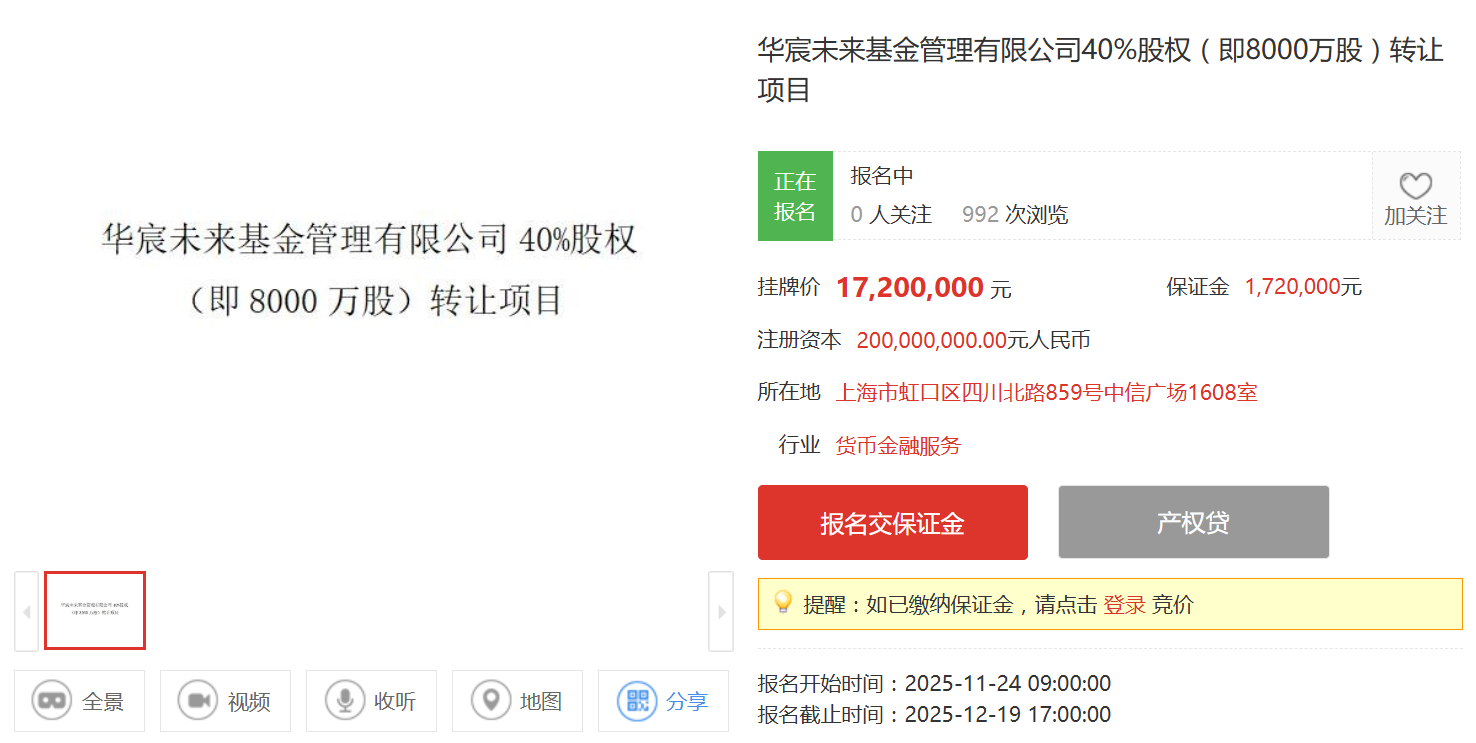The height and width of the screenshot is (743, 1476).
Task: Open the 视频 video view
Action: (225, 701)
